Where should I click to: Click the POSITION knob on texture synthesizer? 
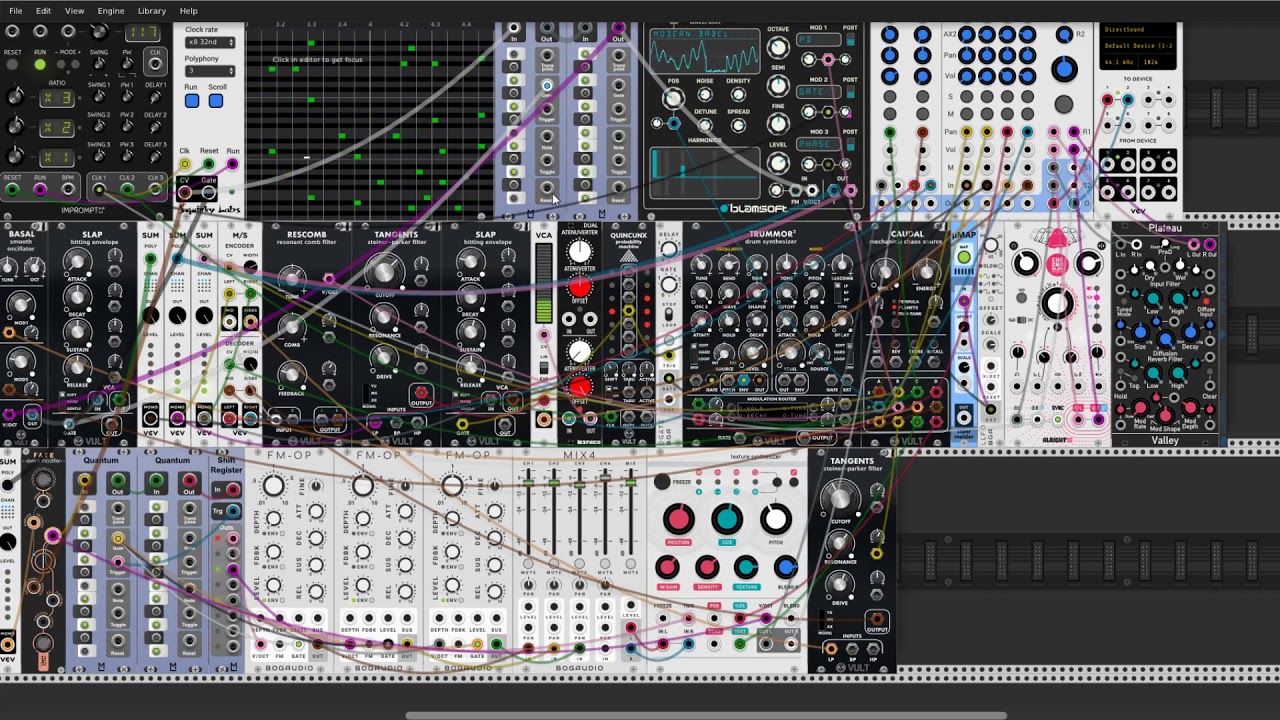(x=678, y=518)
